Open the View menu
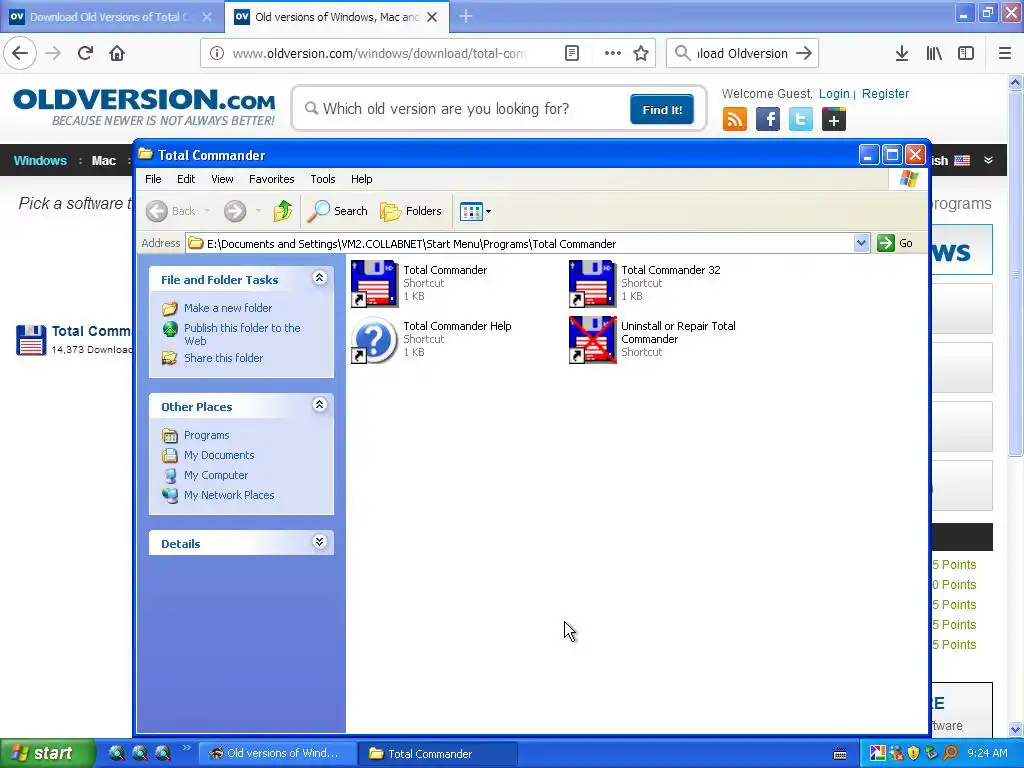 (222, 179)
